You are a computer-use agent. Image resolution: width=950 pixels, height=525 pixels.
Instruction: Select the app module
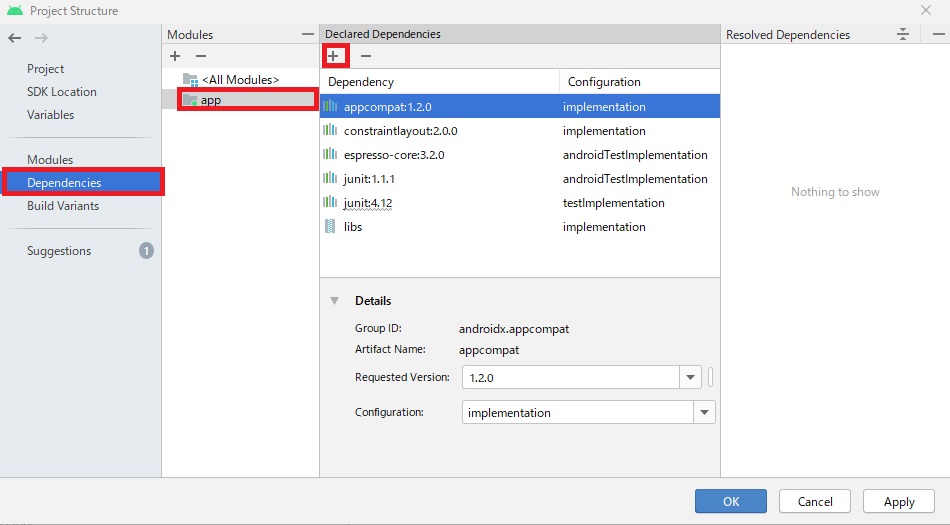211,100
